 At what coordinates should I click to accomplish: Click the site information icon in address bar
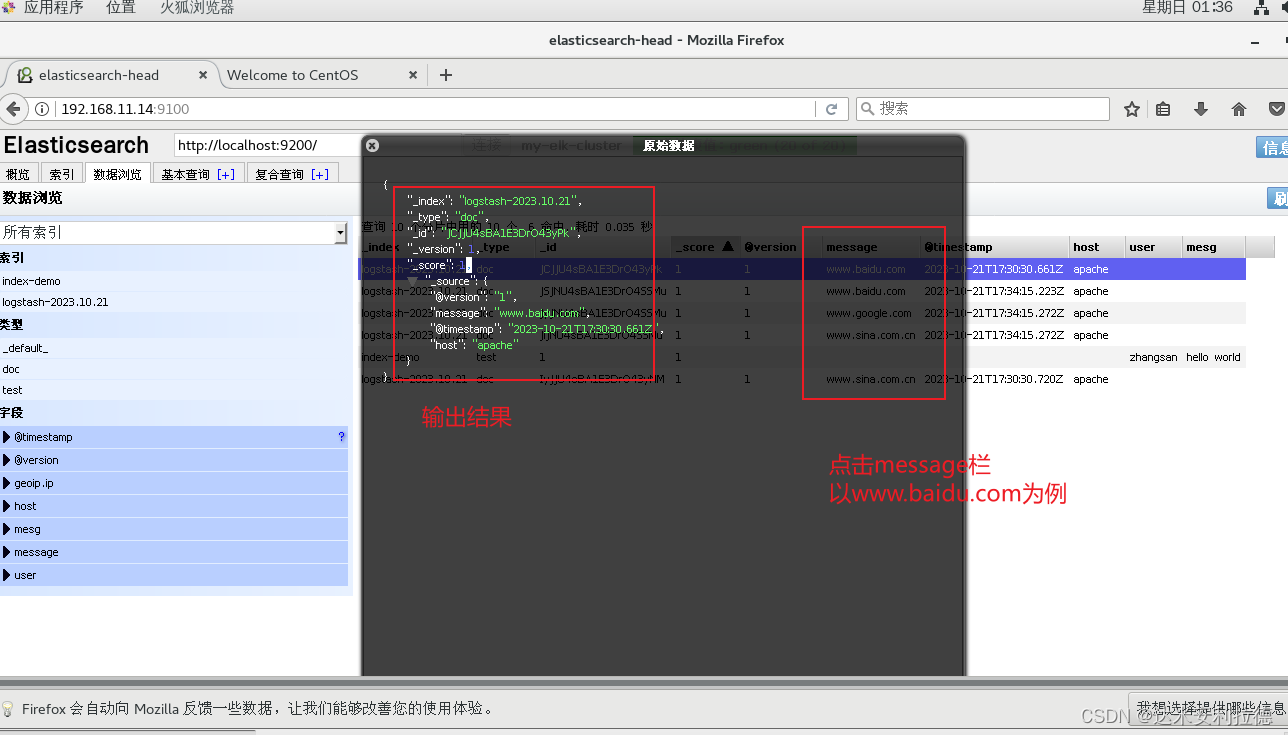coord(42,109)
